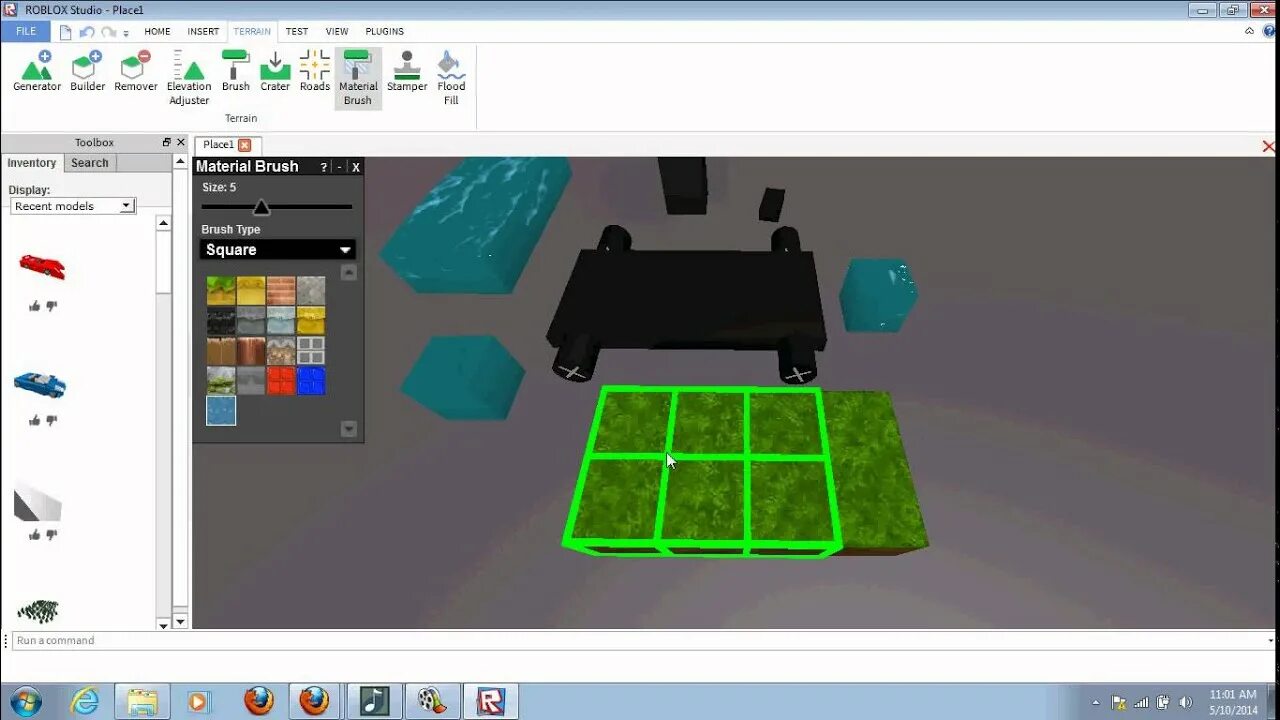Select the terrain Builder tool
Image resolution: width=1280 pixels, height=720 pixels.
[x=87, y=72]
